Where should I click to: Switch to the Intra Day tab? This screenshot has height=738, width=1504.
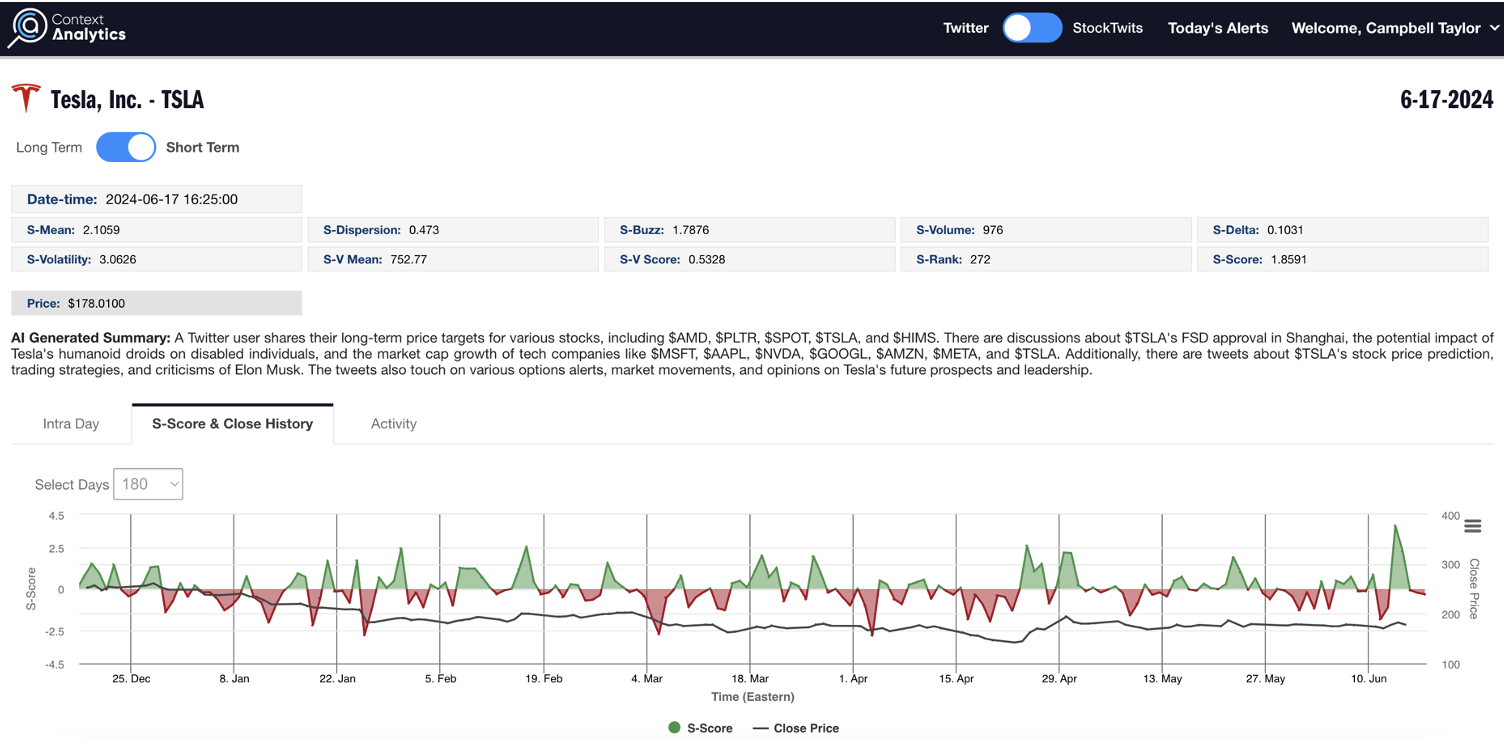(71, 424)
